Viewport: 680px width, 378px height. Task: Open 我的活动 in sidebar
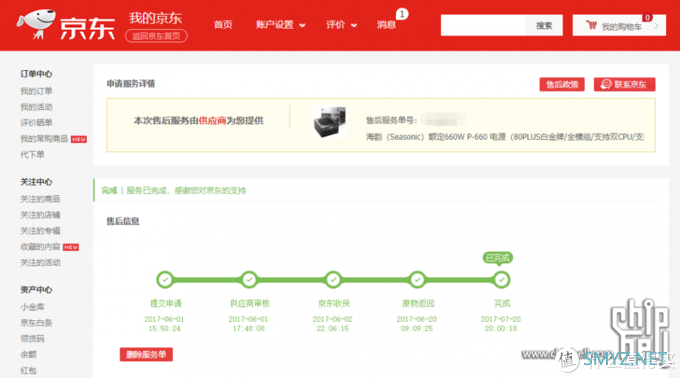click(36, 107)
